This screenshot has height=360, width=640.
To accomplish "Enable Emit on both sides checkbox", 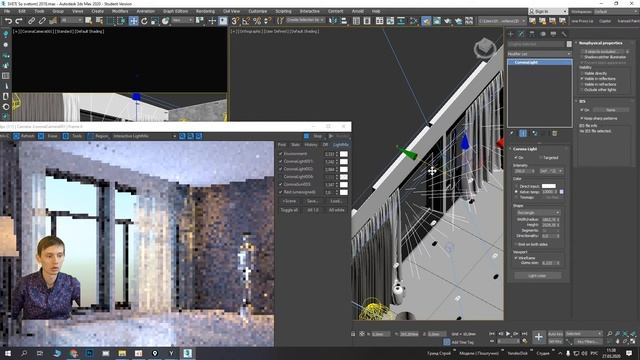I will click(516, 244).
